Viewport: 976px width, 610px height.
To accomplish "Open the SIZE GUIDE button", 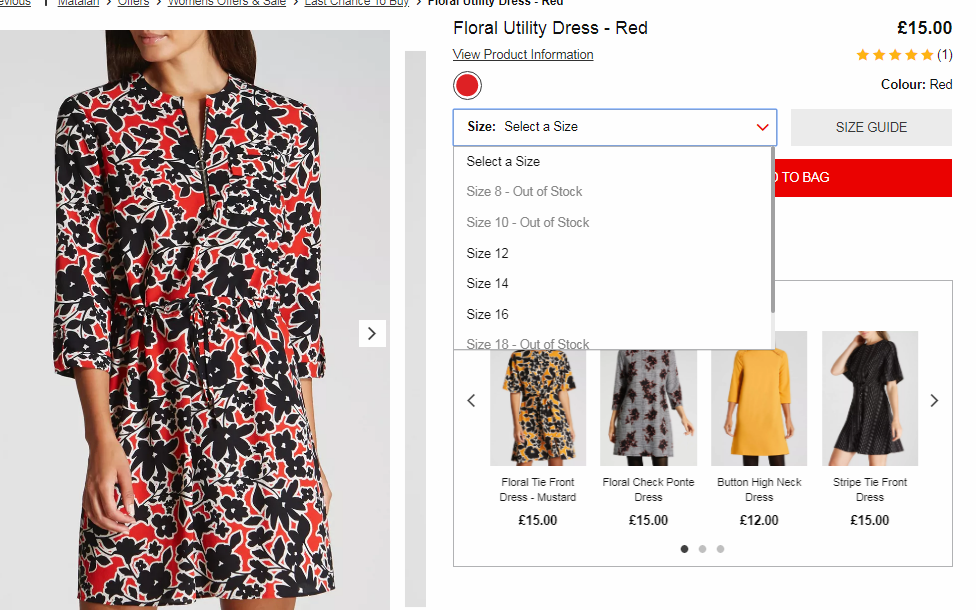I will click(x=871, y=128).
